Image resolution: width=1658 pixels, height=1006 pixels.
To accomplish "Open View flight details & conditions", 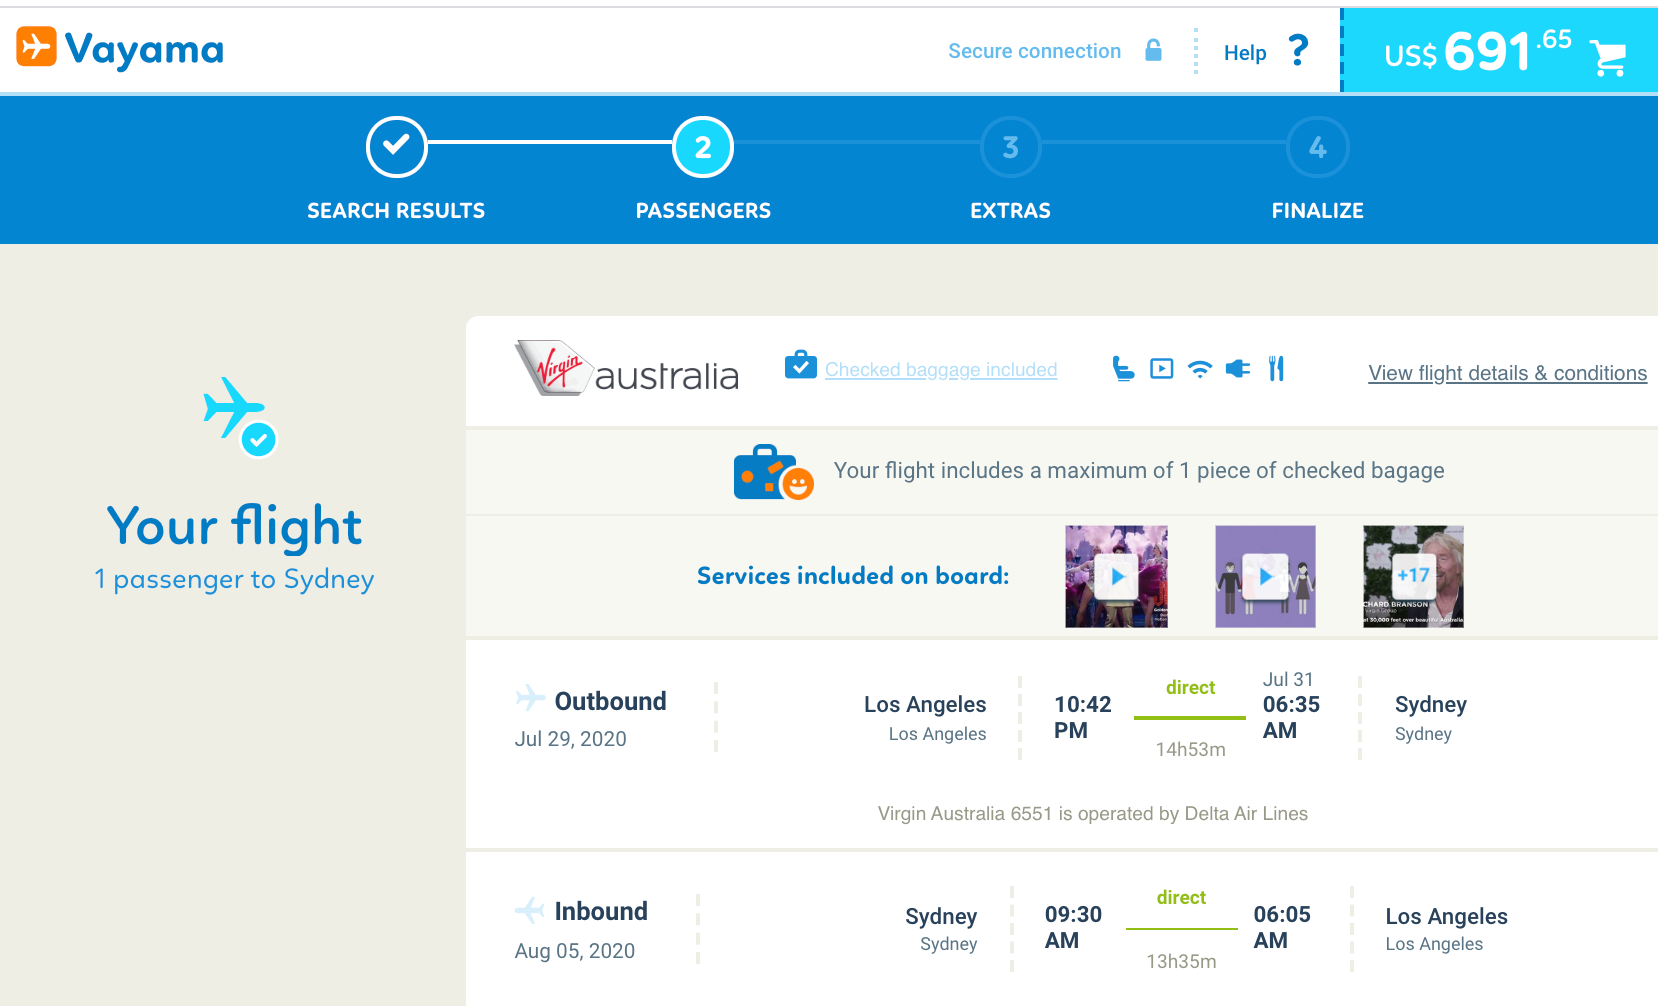I will pos(1507,373).
